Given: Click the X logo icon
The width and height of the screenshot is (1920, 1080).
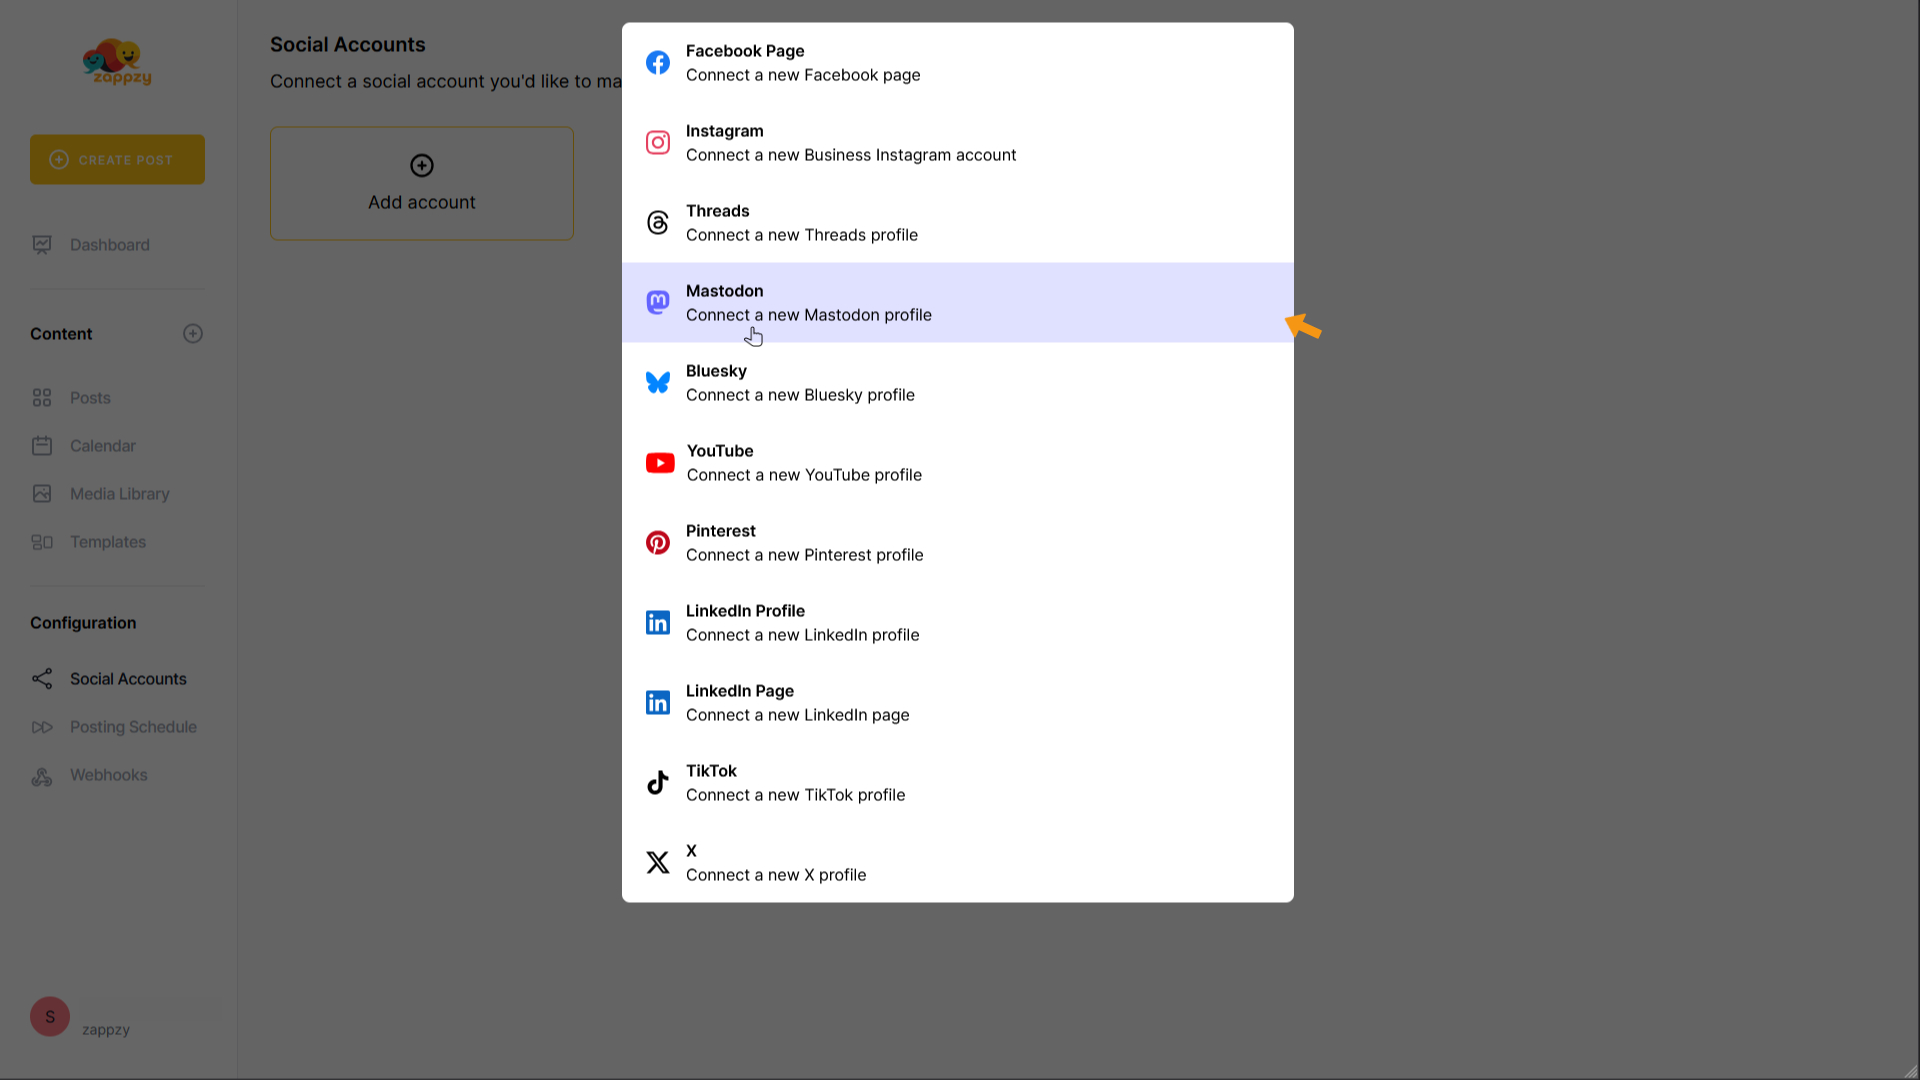Looking at the screenshot, I should pos(658,863).
